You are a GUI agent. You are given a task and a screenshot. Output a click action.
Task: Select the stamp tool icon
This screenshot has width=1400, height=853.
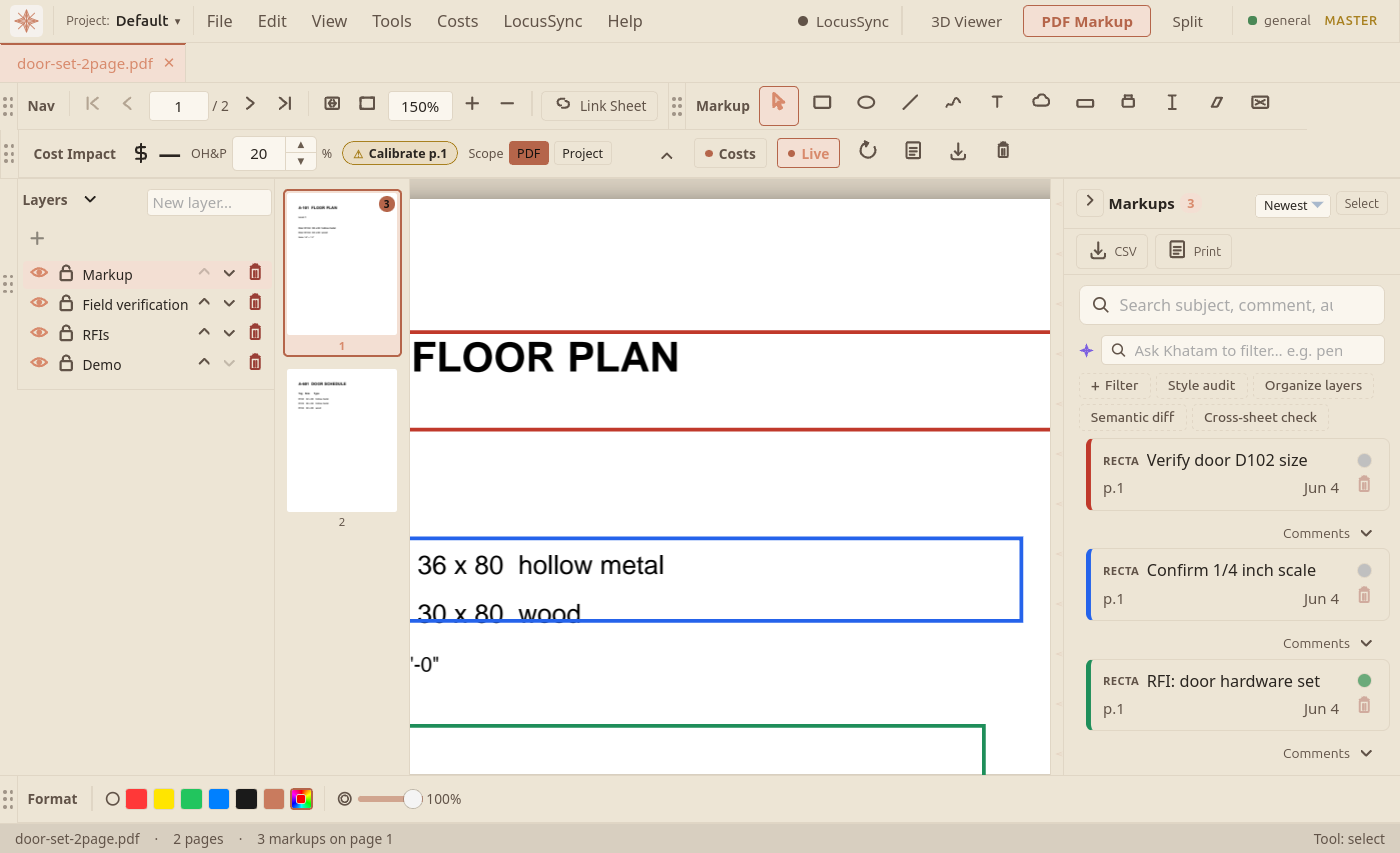(x=1128, y=102)
